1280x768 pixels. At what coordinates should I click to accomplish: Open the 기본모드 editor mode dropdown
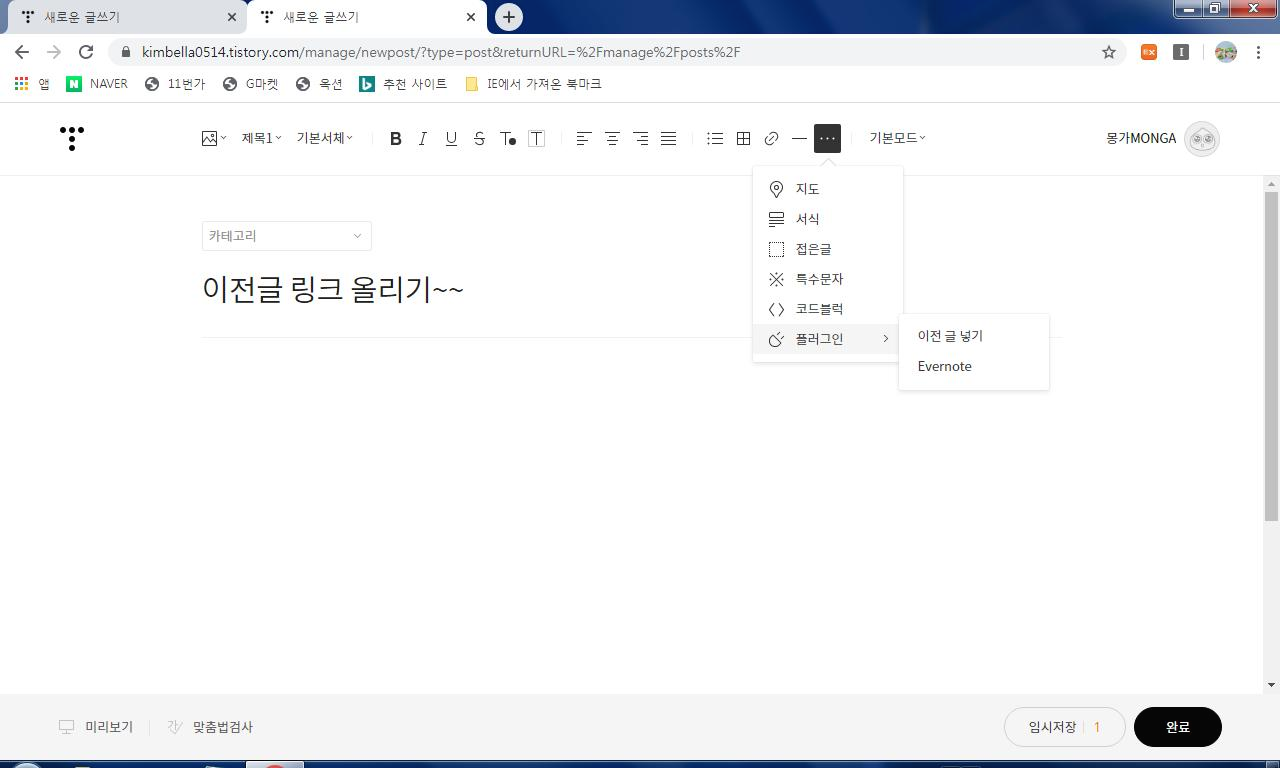[897, 138]
